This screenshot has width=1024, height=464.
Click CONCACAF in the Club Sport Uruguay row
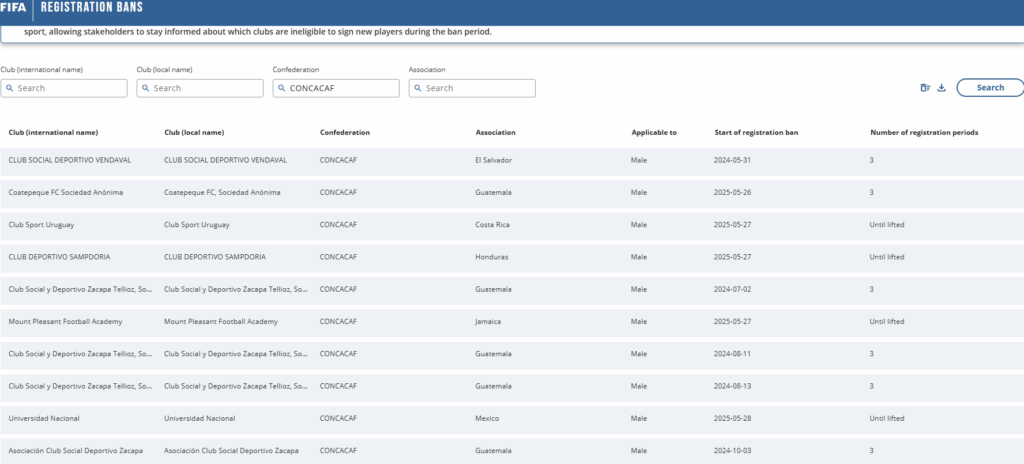point(338,225)
